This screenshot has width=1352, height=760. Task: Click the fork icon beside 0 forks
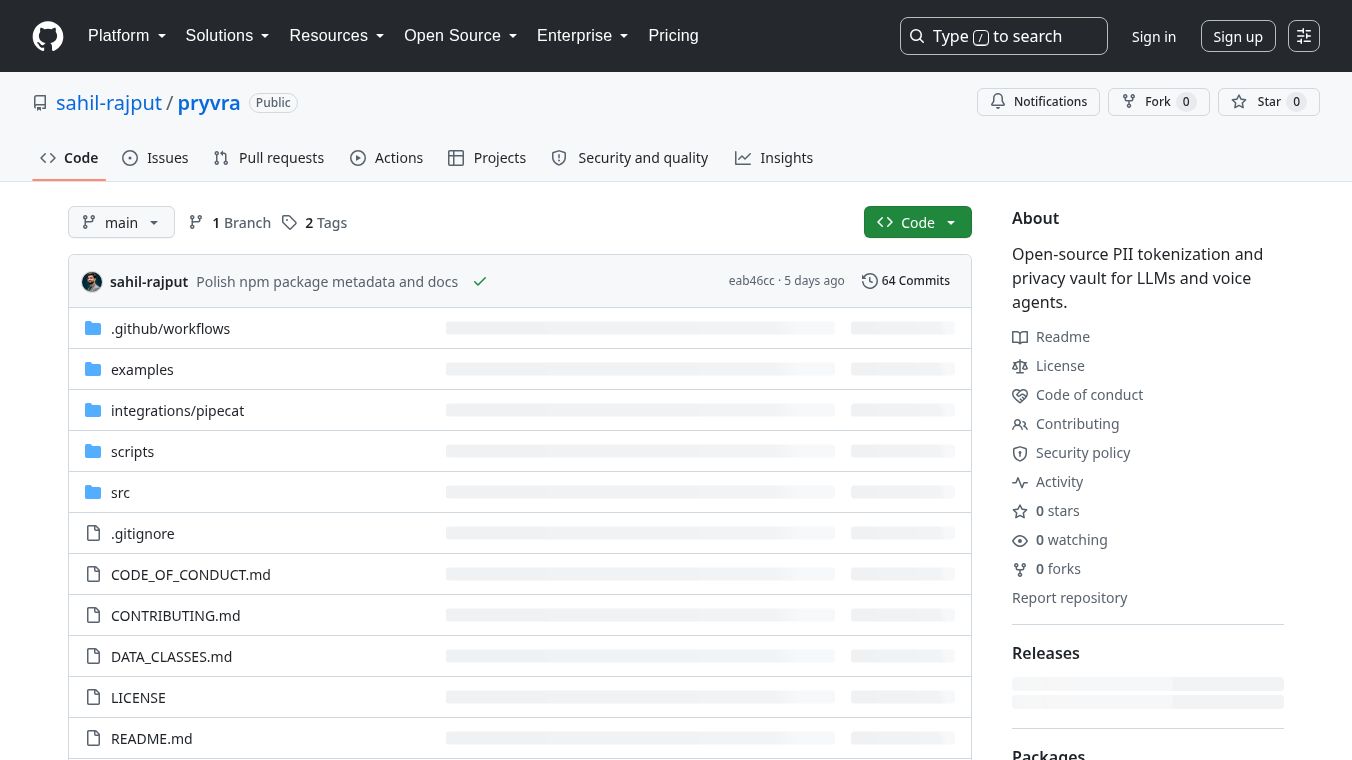coord(1020,569)
